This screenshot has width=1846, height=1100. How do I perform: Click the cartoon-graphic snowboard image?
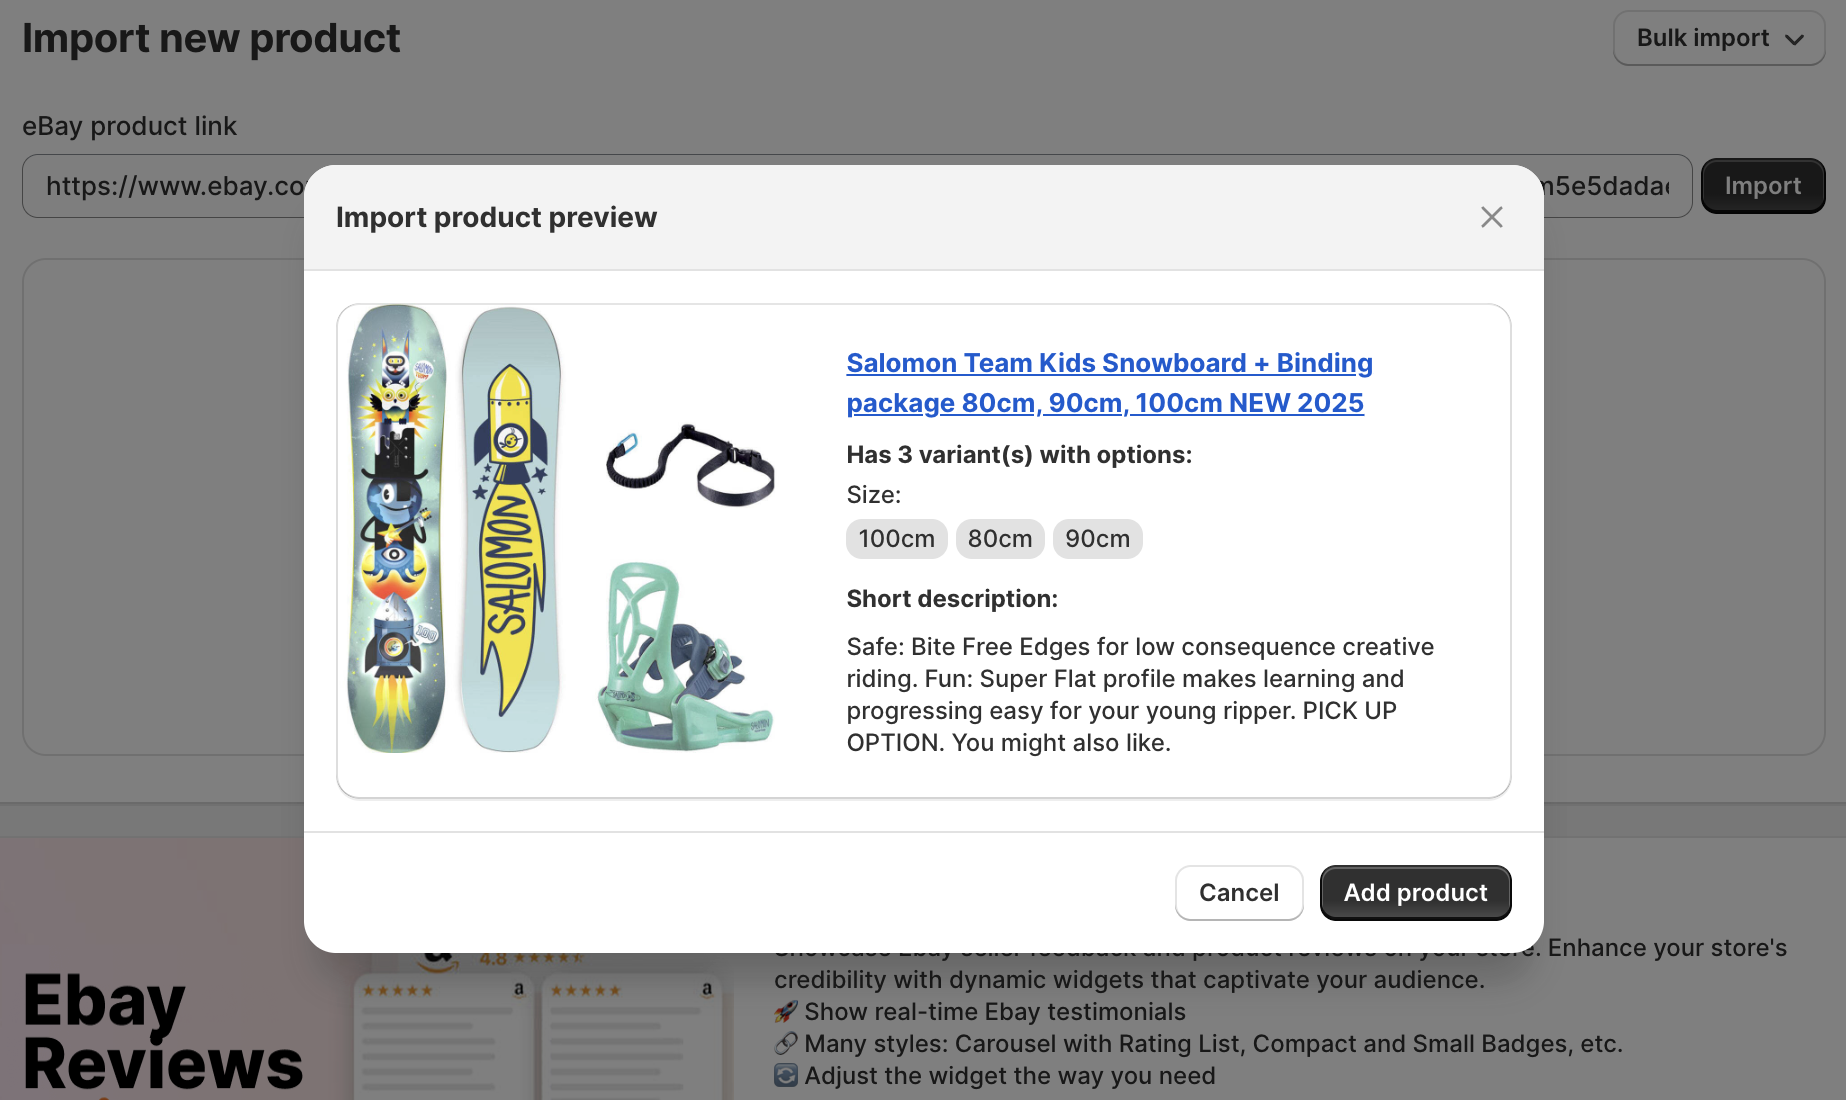(x=396, y=528)
